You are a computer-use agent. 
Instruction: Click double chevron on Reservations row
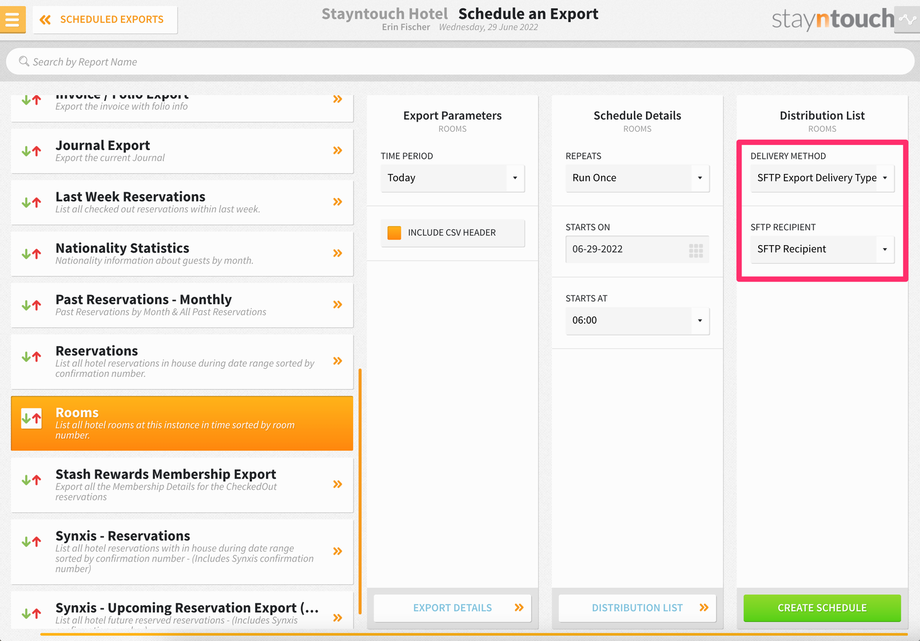click(x=337, y=361)
